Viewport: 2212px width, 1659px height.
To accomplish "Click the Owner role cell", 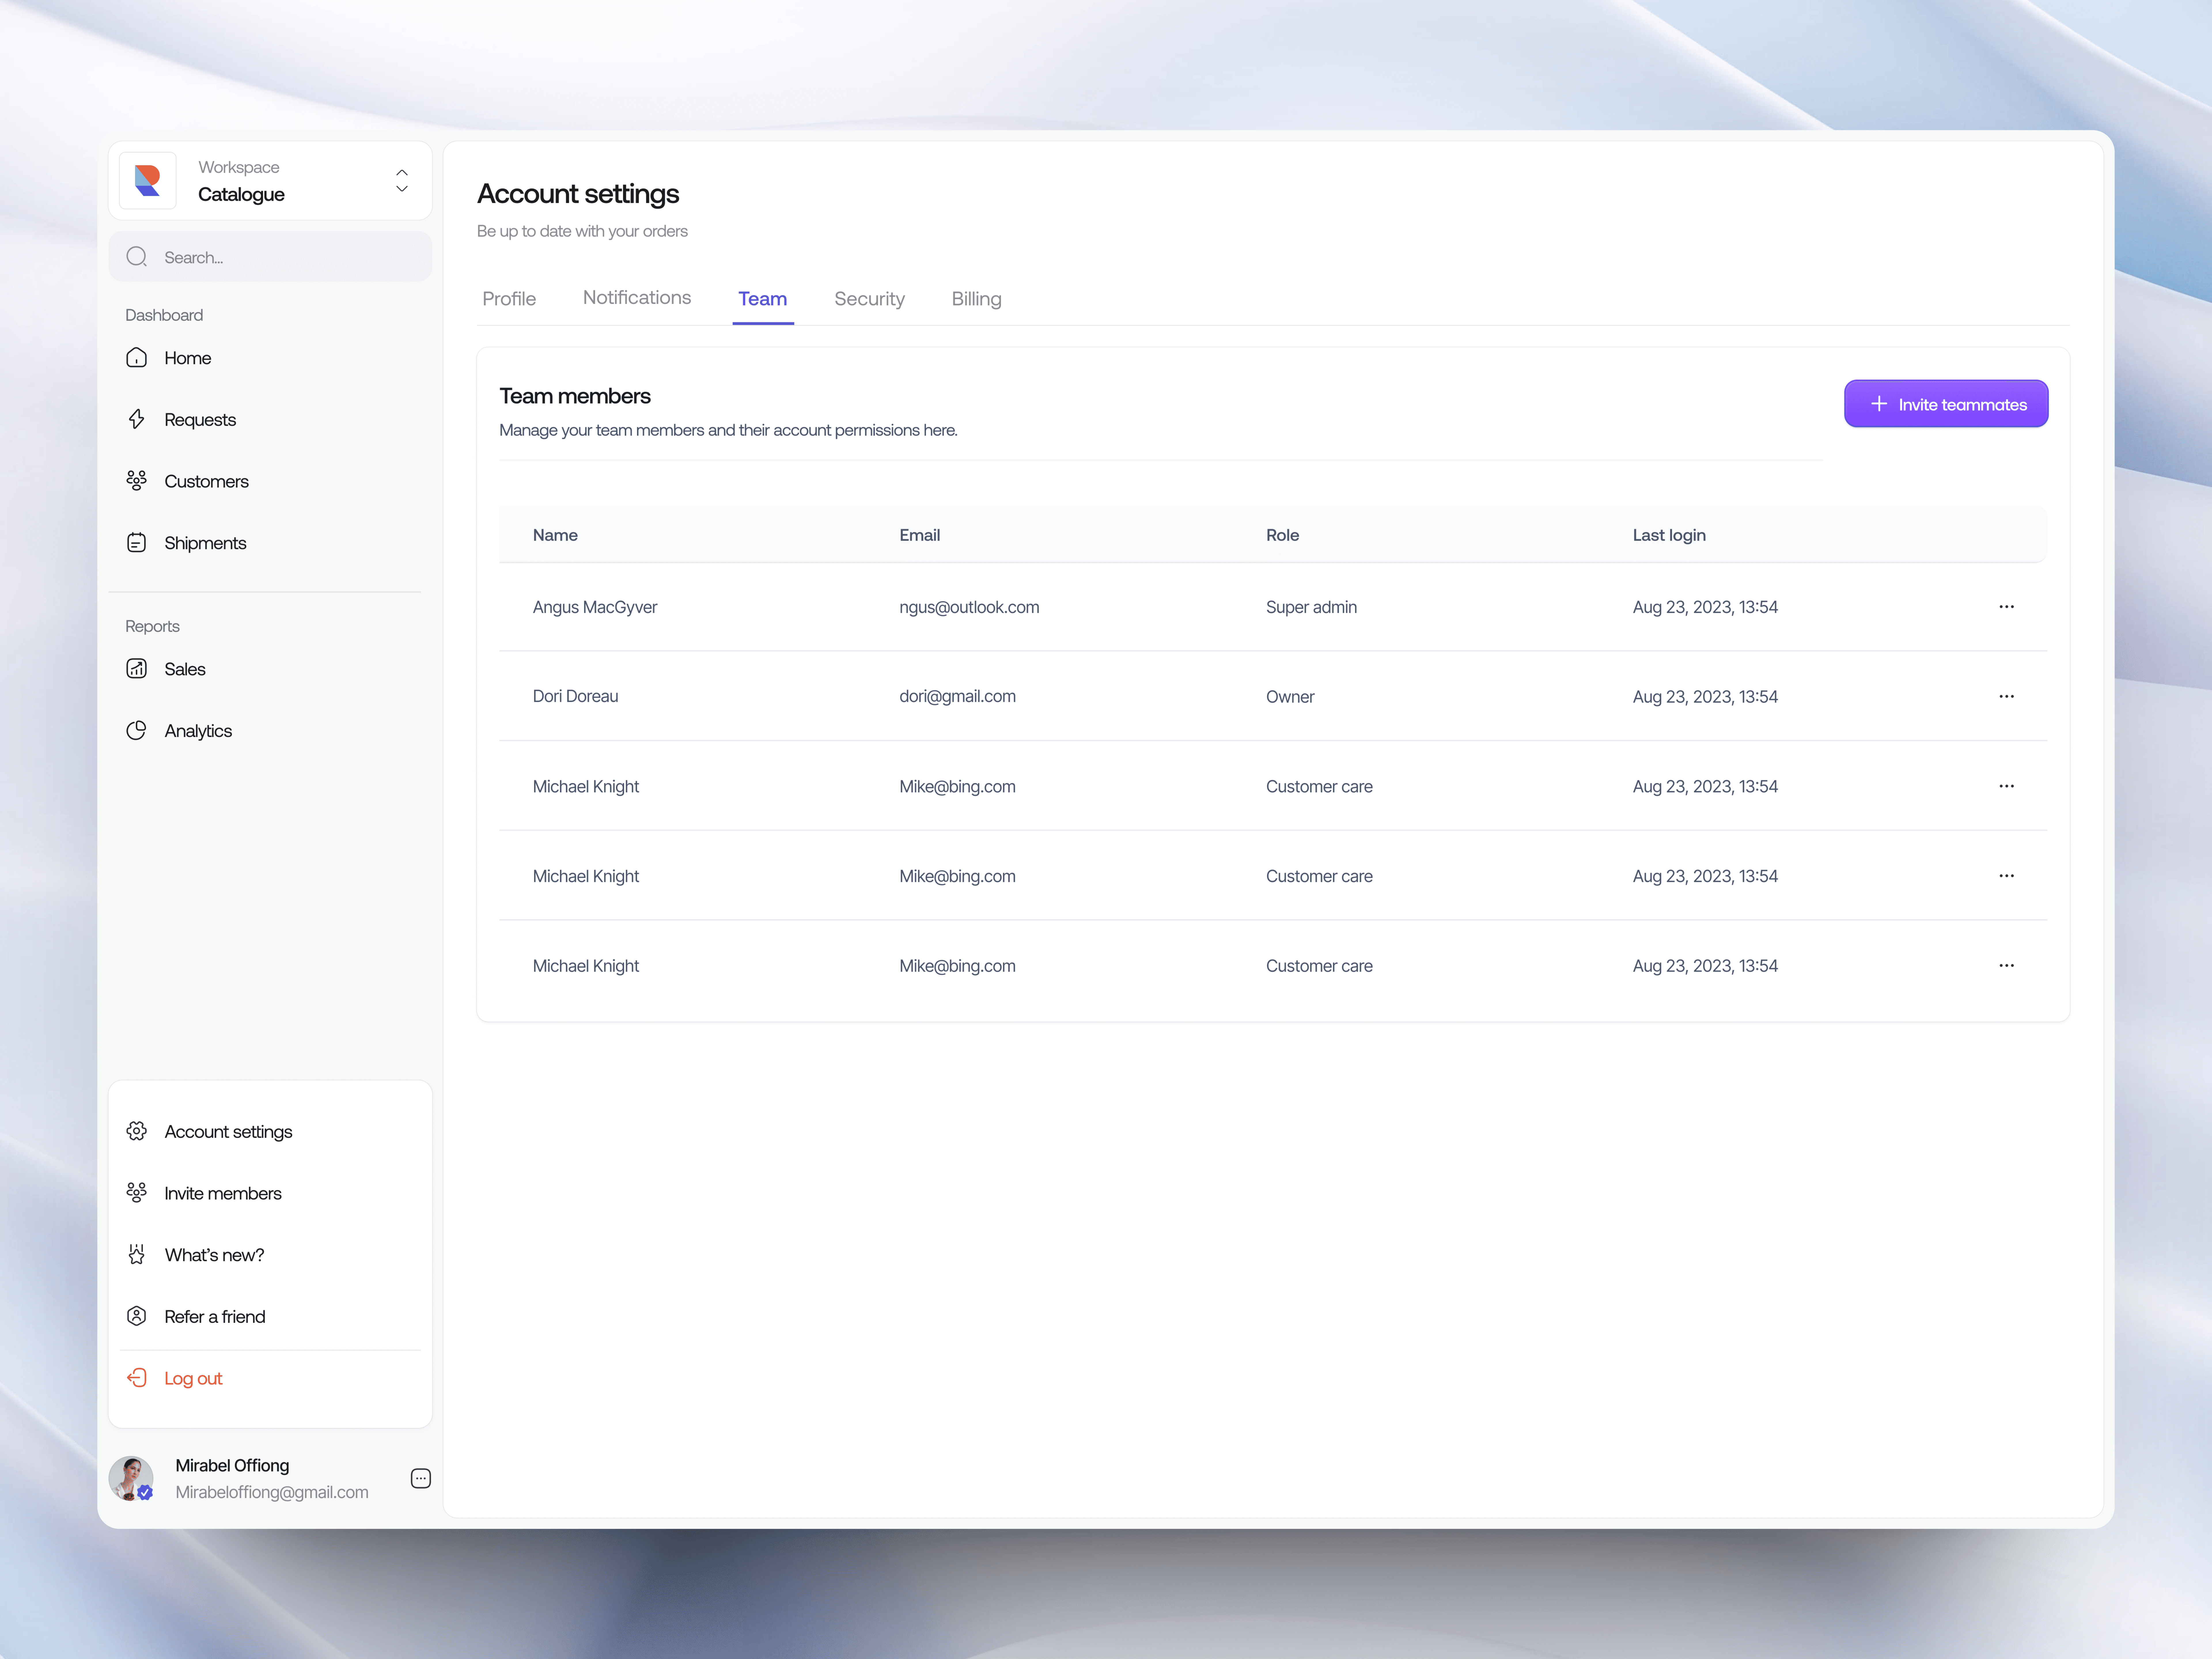I will coord(1290,697).
